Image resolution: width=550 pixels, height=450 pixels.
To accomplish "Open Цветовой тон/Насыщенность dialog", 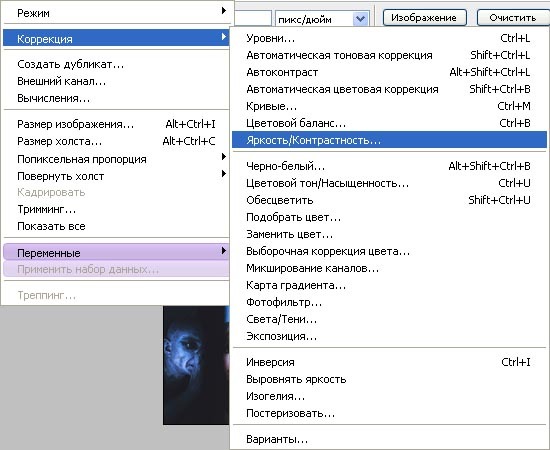I will coord(389,183).
